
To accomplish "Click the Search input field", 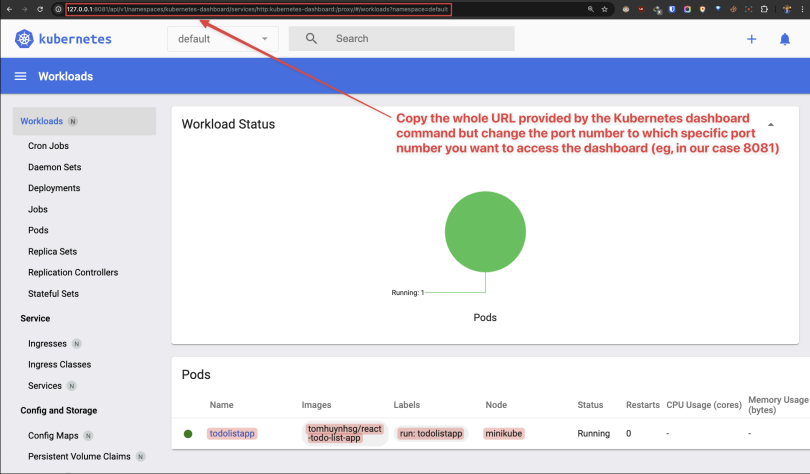I will point(401,39).
